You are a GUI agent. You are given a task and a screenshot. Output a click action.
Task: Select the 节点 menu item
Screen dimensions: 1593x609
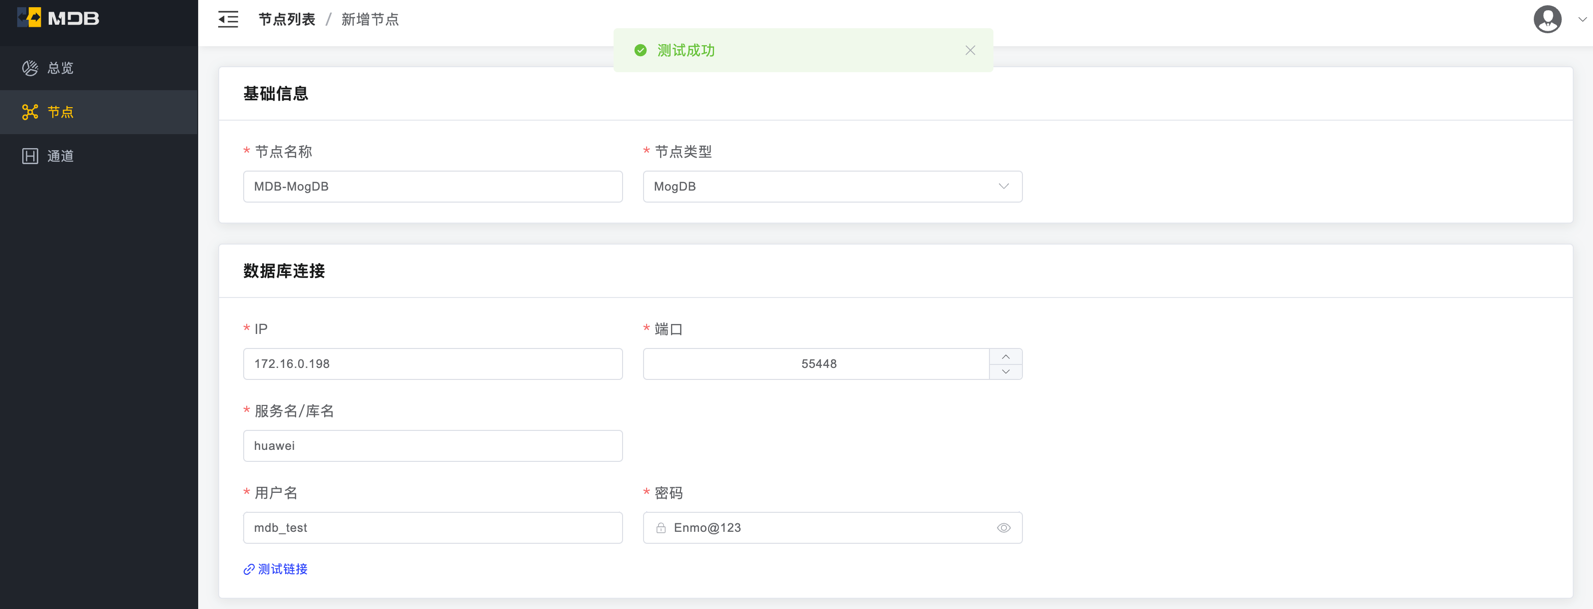pos(99,112)
